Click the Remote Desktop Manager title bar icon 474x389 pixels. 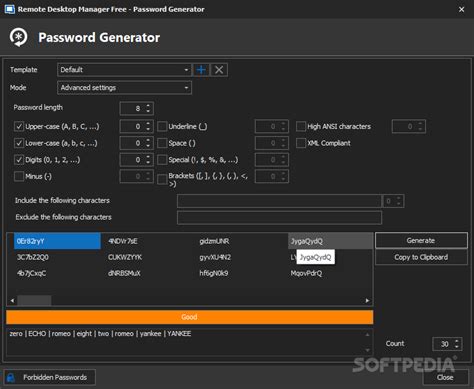[10, 9]
